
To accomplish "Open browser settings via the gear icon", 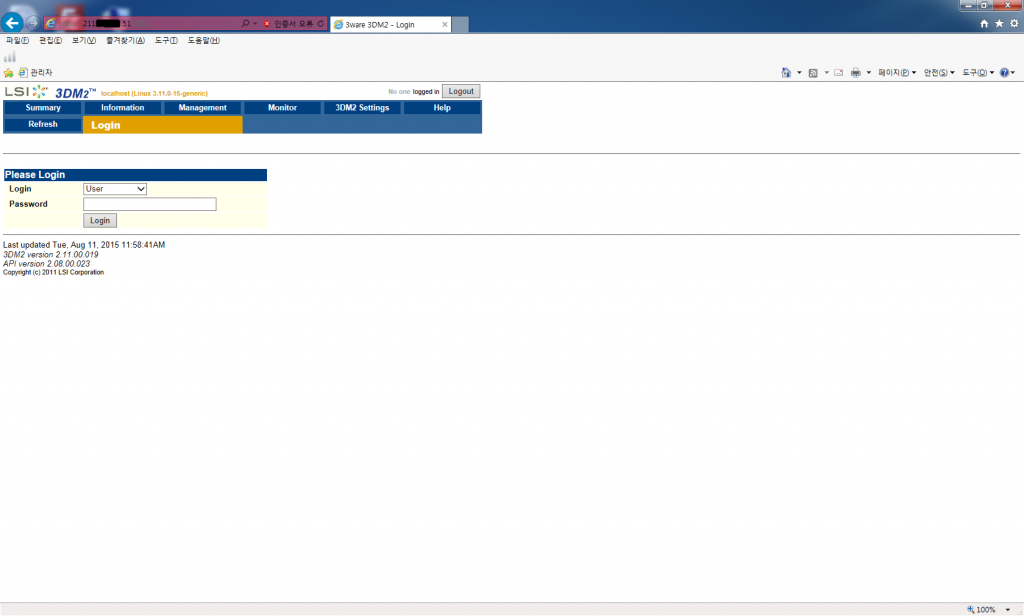I will (x=1013, y=23).
